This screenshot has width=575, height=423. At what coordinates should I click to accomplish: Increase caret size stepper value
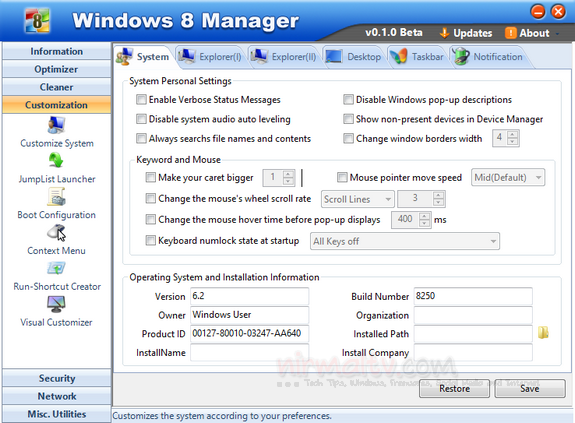pyautogui.click(x=289, y=174)
